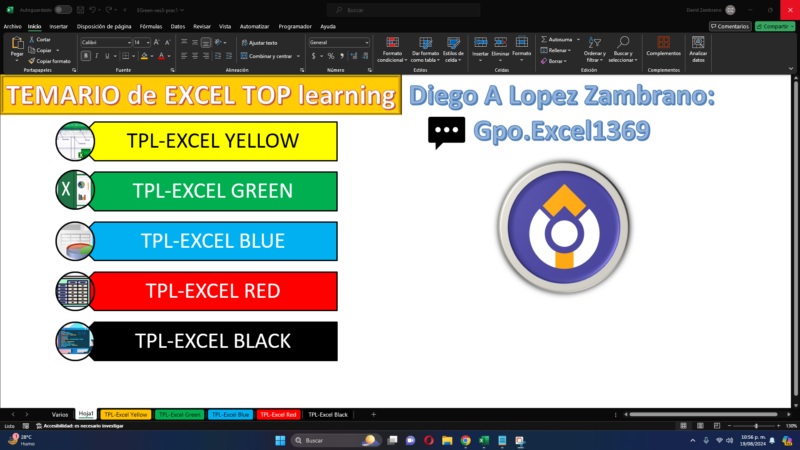Open Buscar y seleccionar
800x450 pixels.
point(623,49)
